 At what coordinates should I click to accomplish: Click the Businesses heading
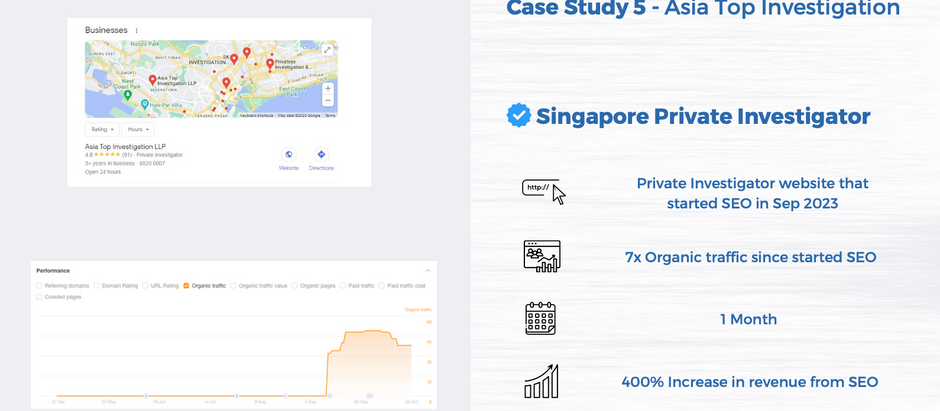(106, 30)
